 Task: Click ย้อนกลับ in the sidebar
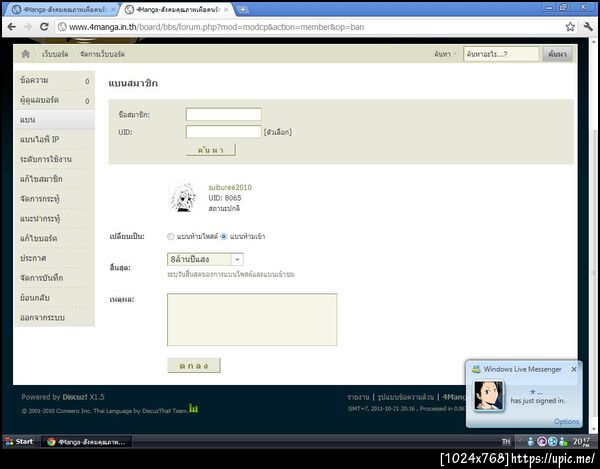54,298
